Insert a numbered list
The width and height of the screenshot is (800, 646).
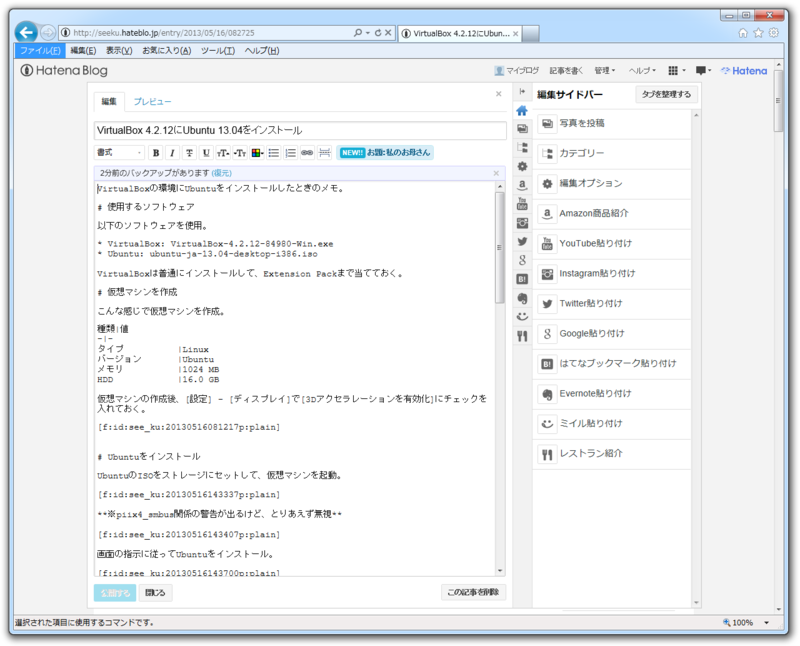pyautogui.click(x=291, y=153)
